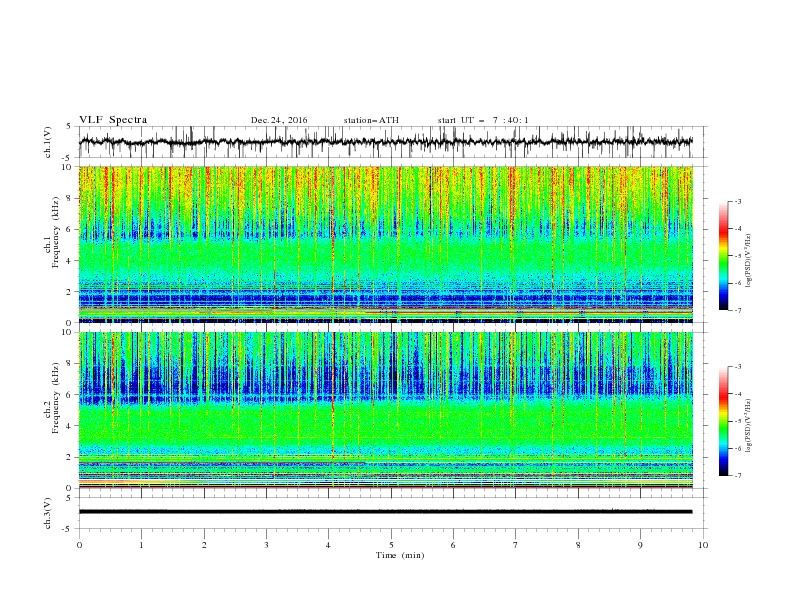Click the "ch.2 Frequency (kHz)" axis label
Viewport: 792px width, 612px height.
click(52, 398)
